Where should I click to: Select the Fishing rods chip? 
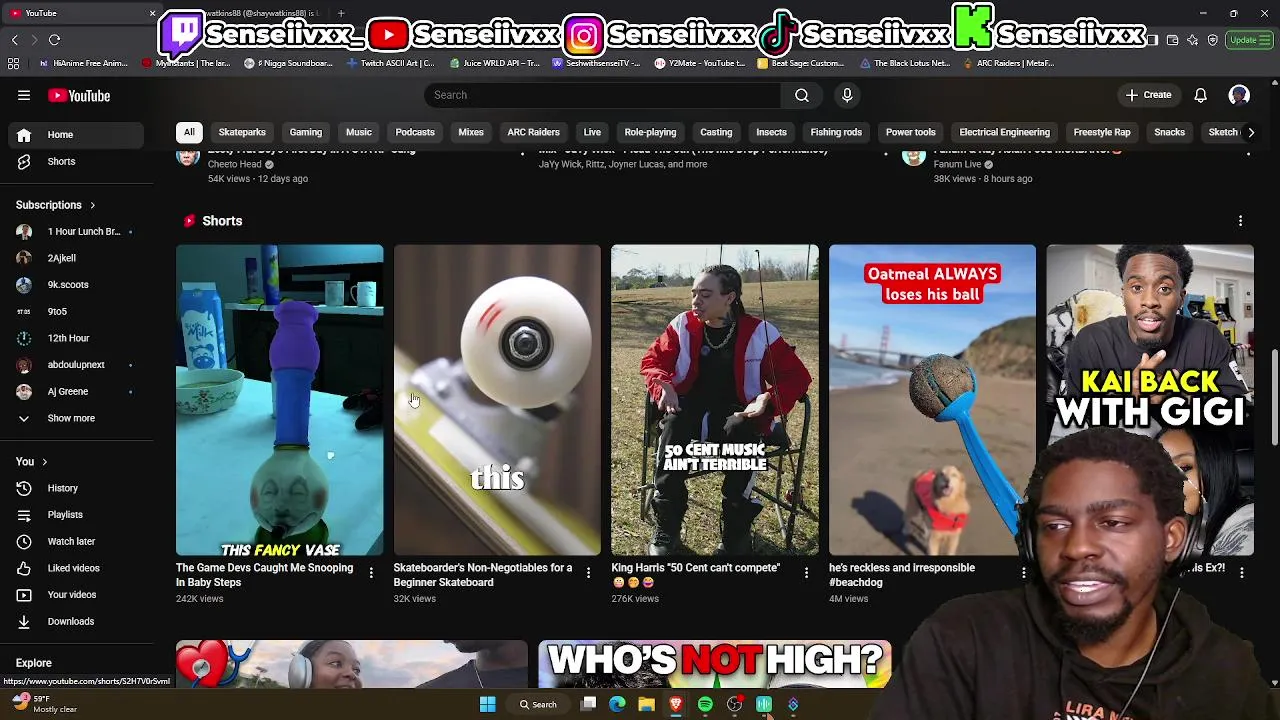point(836,132)
